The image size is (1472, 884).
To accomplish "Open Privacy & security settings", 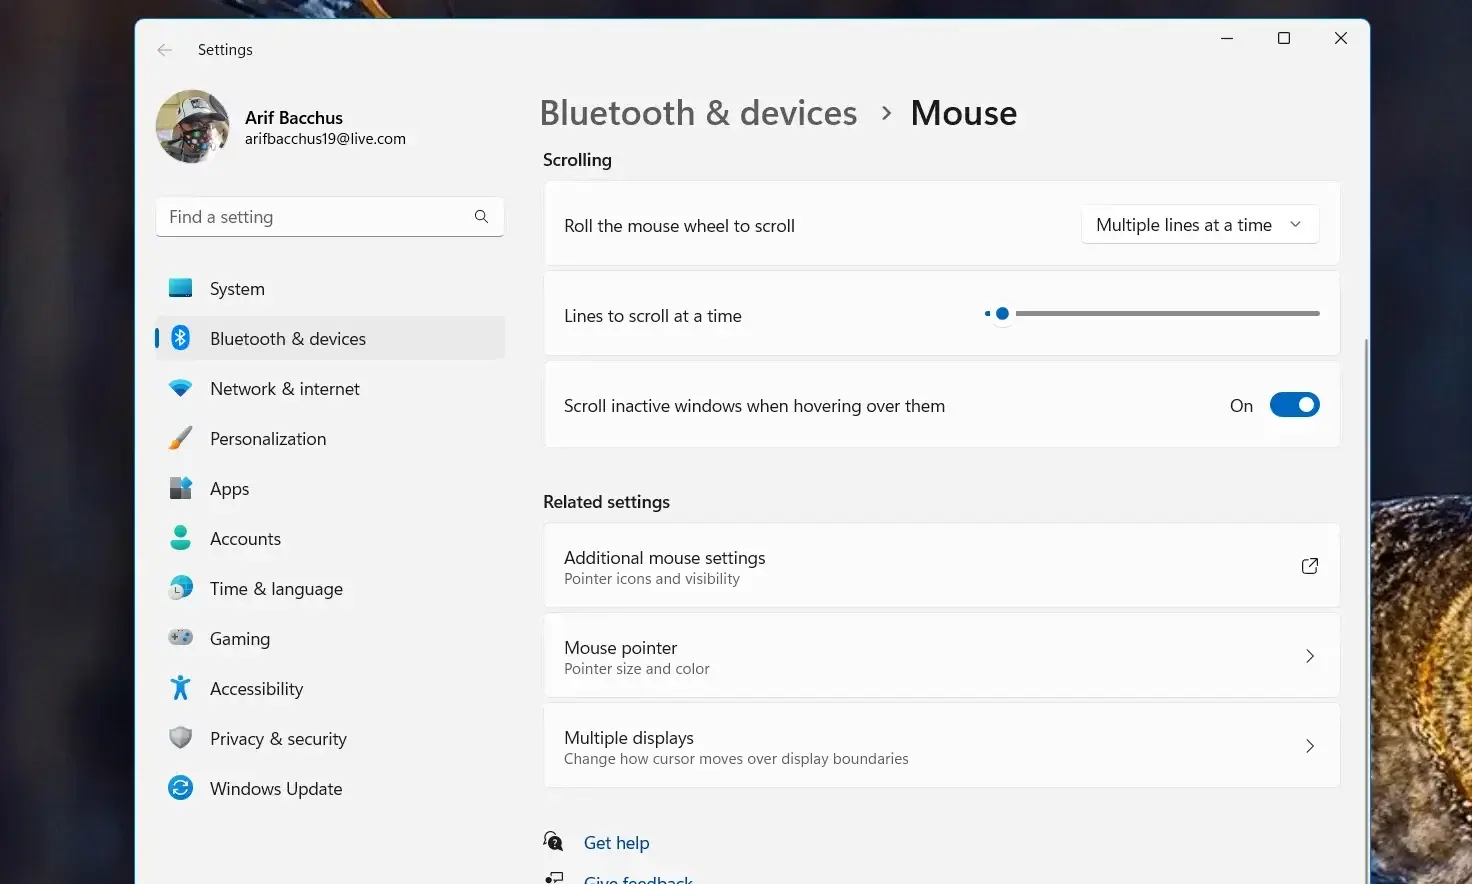I will [330, 738].
